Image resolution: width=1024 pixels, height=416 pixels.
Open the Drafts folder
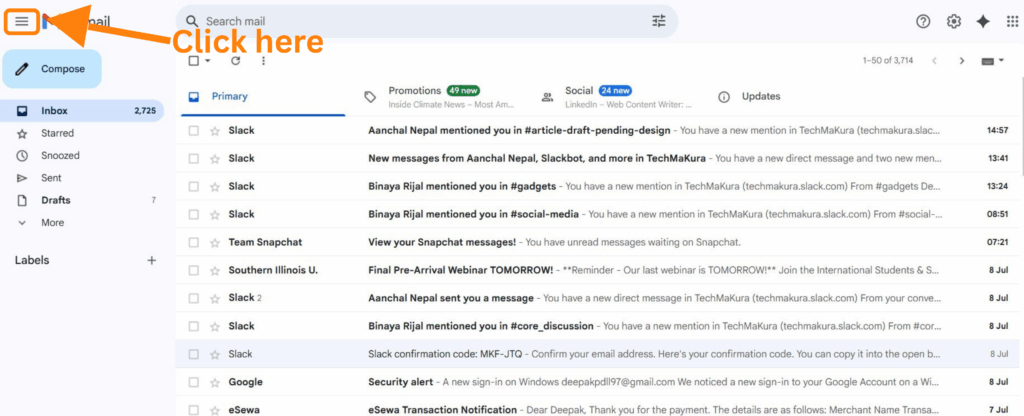pyautogui.click(x=82, y=200)
